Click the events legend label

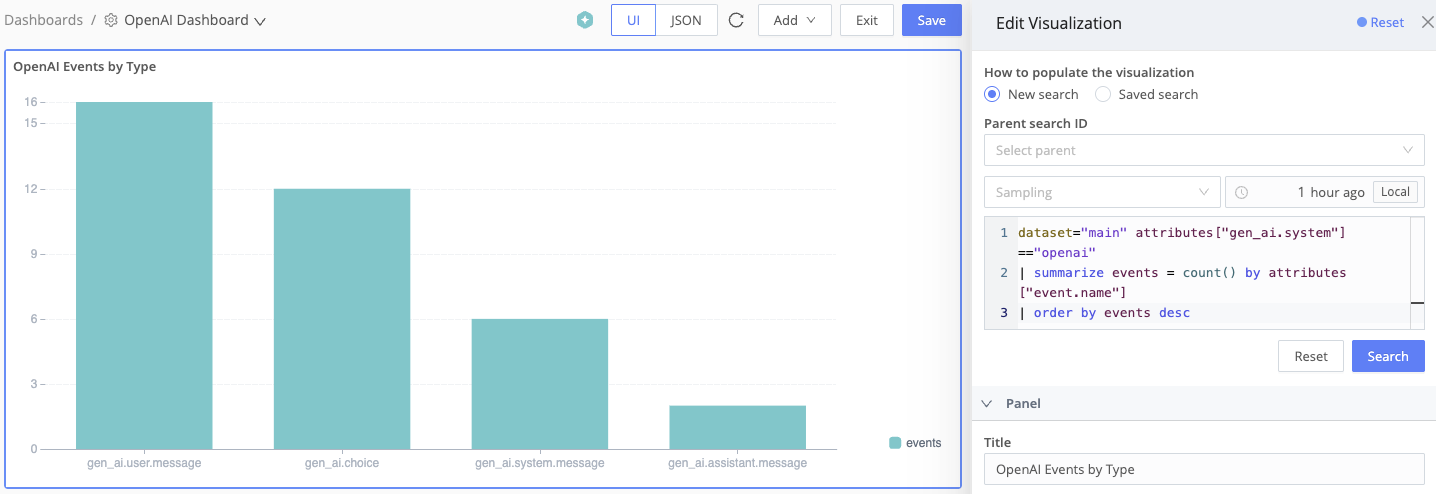pyautogui.click(x=923, y=443)
